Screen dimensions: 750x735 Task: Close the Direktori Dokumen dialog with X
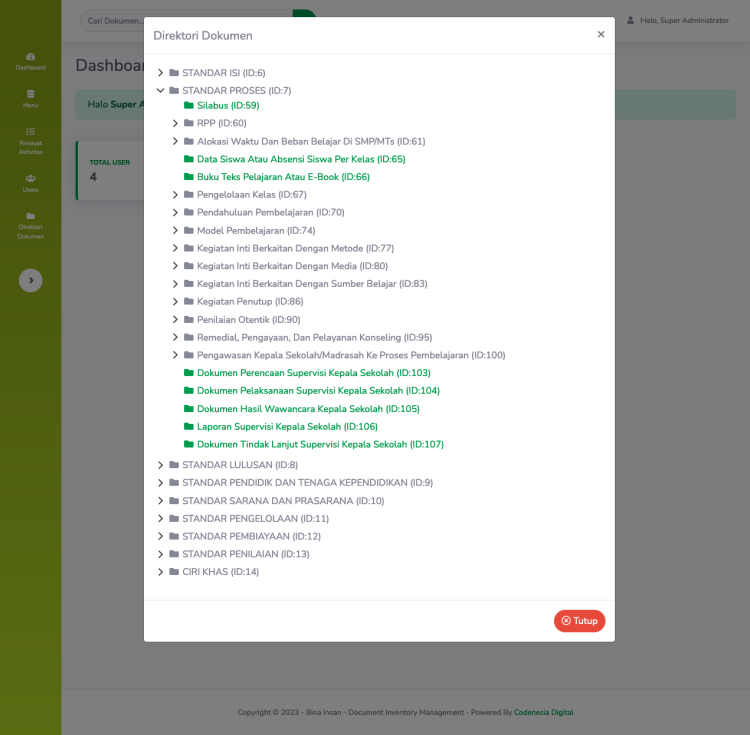click(601, 34)
